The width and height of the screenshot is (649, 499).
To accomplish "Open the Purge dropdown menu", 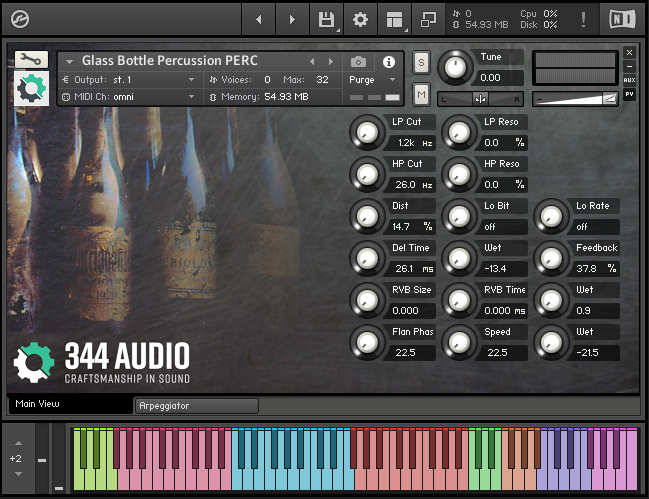I will click(x=374, y=79).
